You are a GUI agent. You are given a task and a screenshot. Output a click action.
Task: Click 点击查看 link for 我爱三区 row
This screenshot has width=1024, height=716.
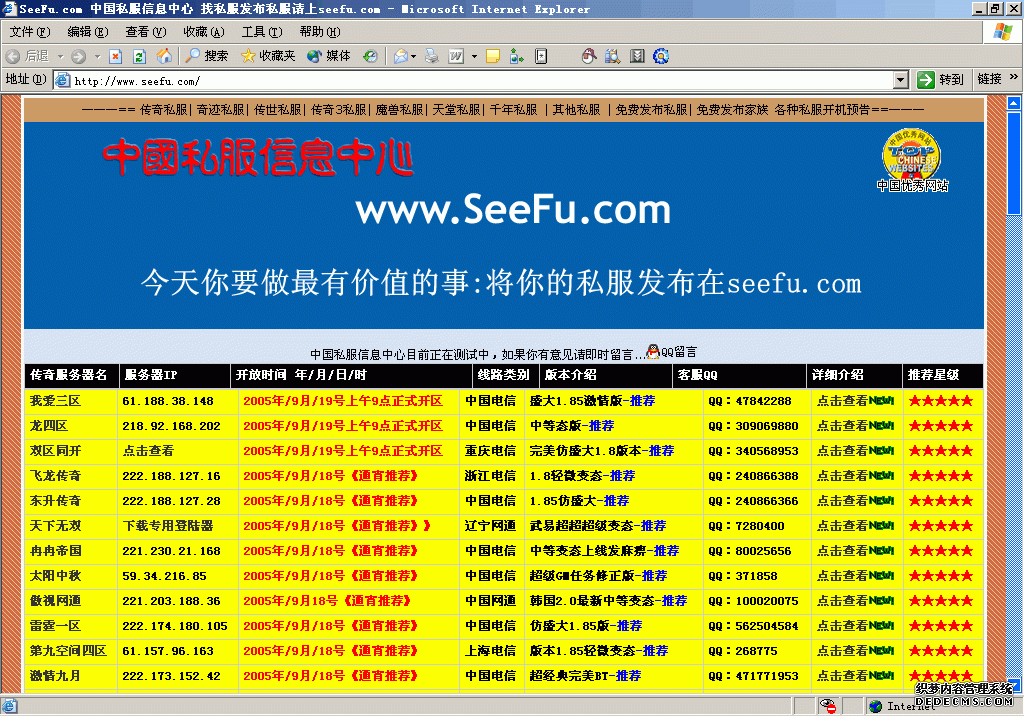[x=841, y=401]
